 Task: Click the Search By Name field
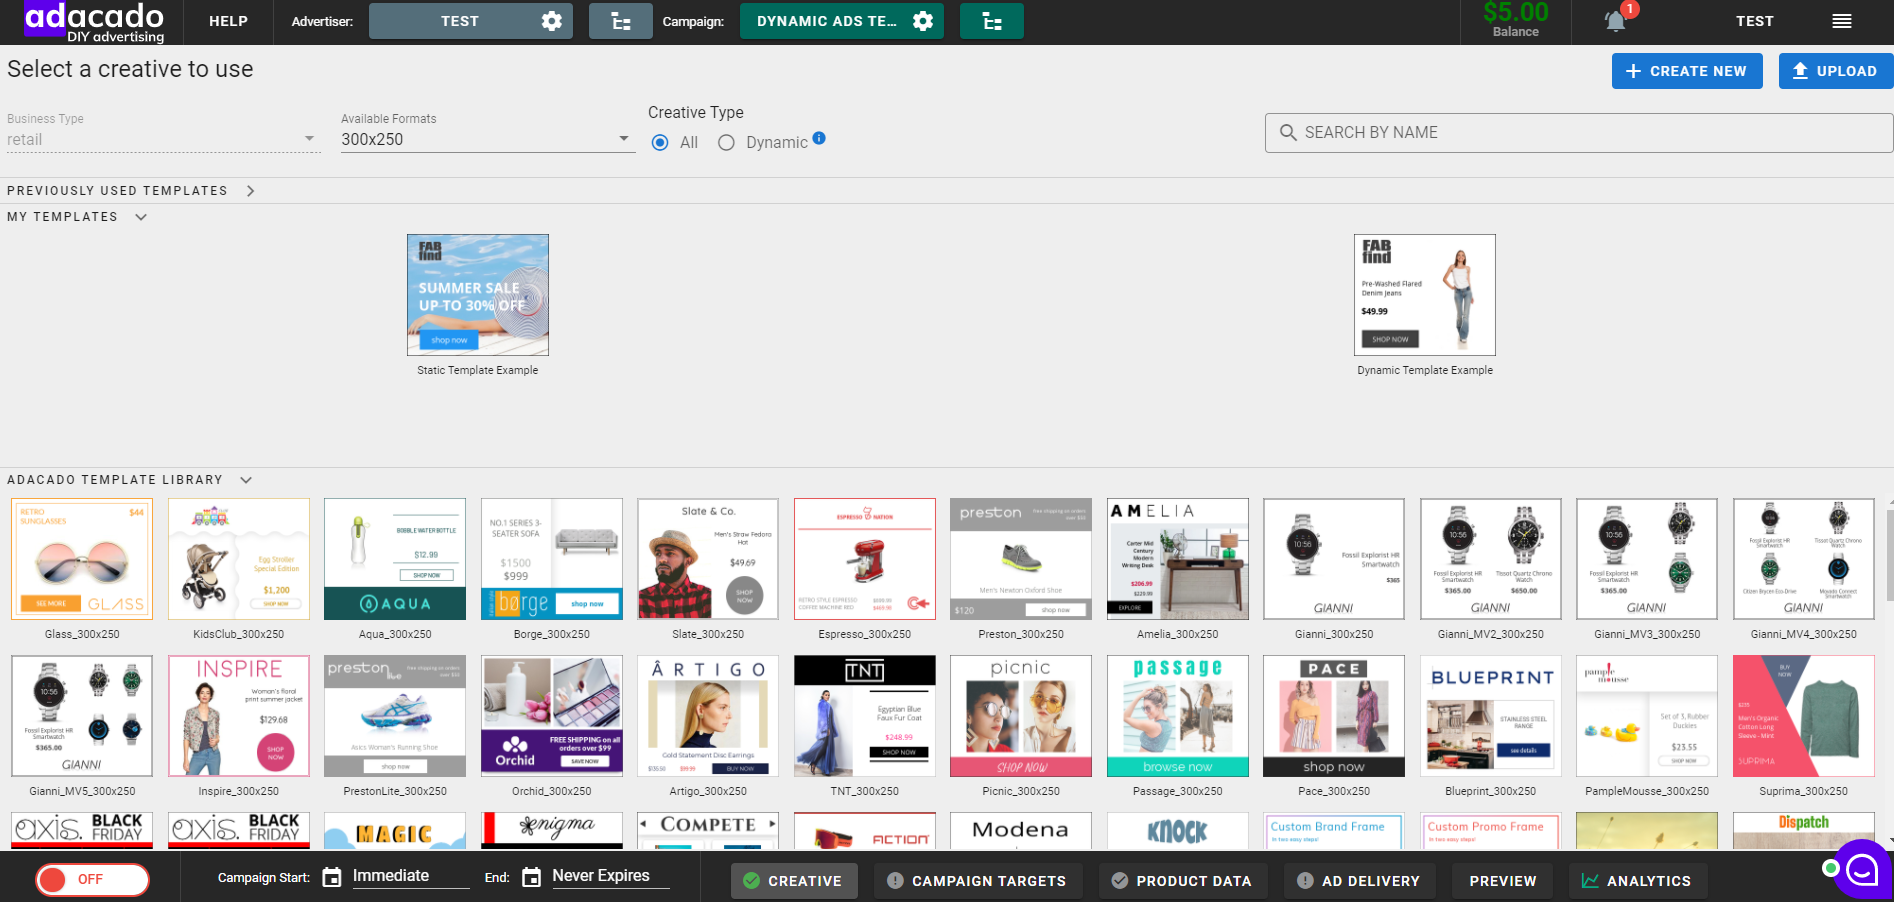[1579, 132]
